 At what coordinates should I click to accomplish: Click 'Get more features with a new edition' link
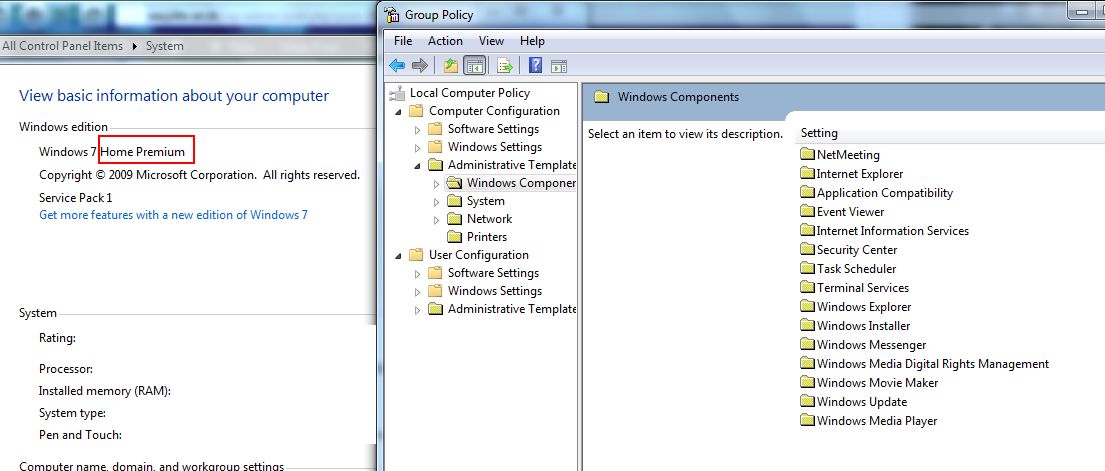(x=173, y=215)
